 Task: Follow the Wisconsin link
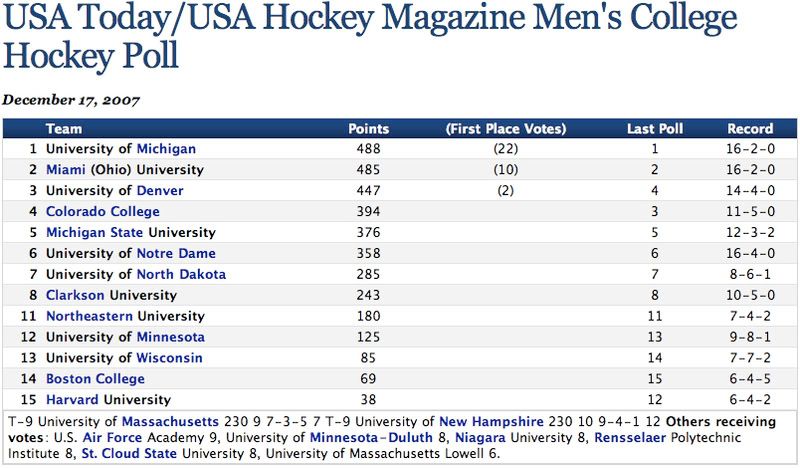pos(170,359)
